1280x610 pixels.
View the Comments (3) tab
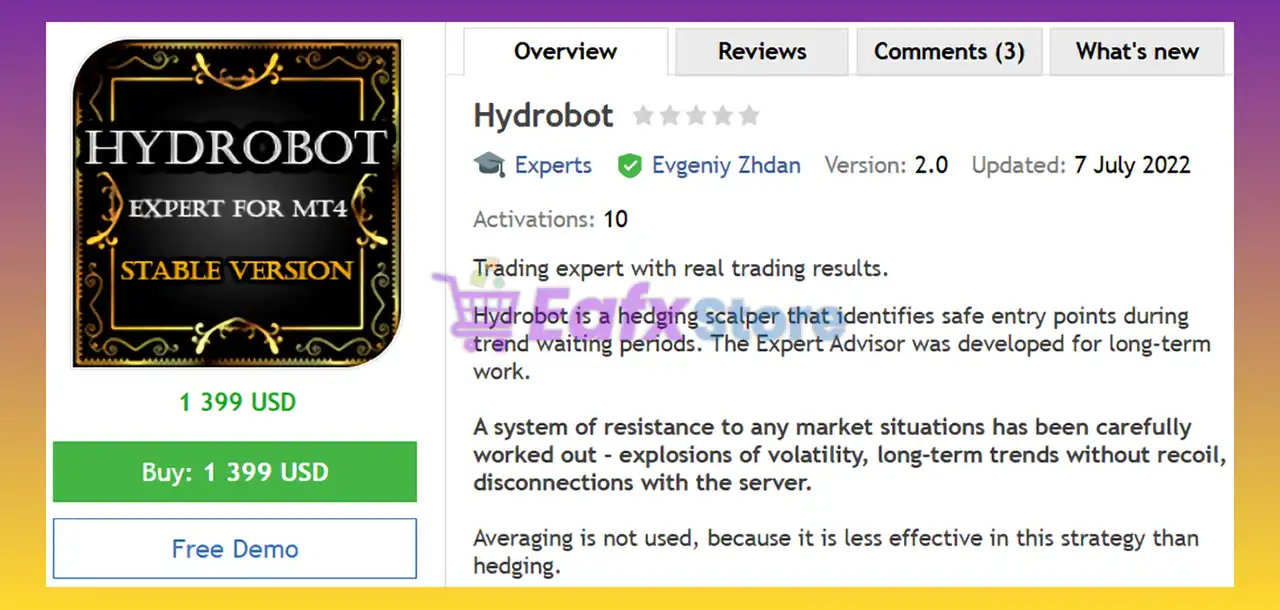pyautogui.click(x=949, y=51)
